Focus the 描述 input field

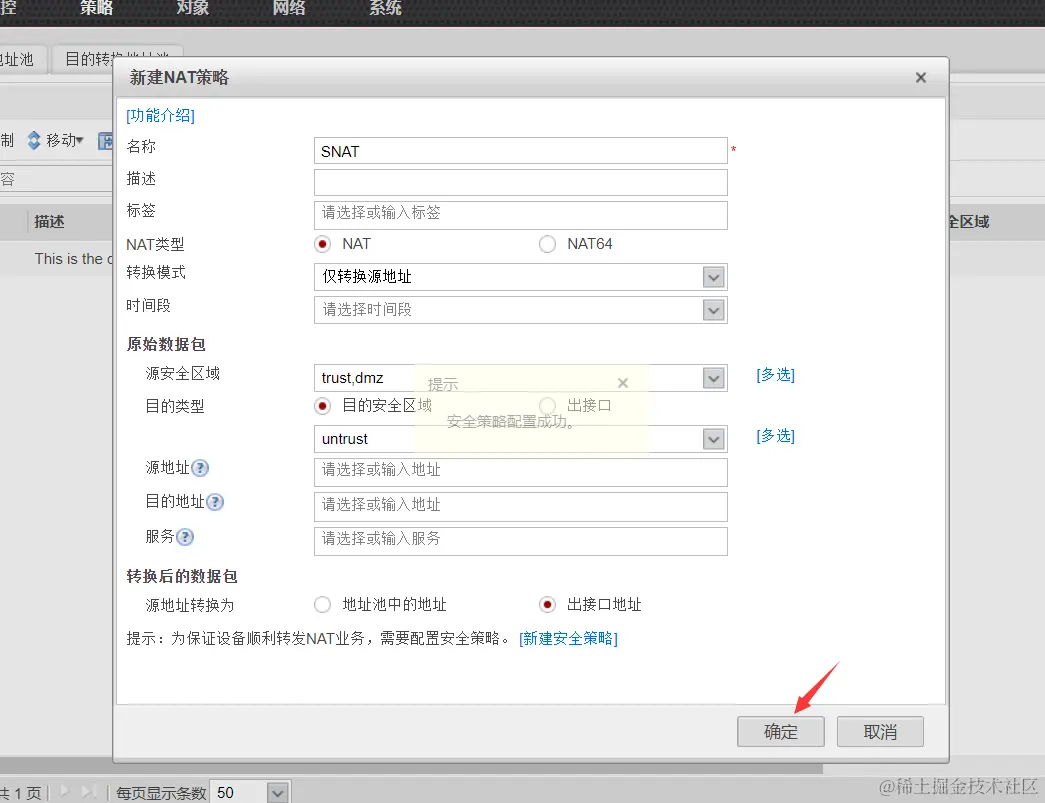(521, 183)
